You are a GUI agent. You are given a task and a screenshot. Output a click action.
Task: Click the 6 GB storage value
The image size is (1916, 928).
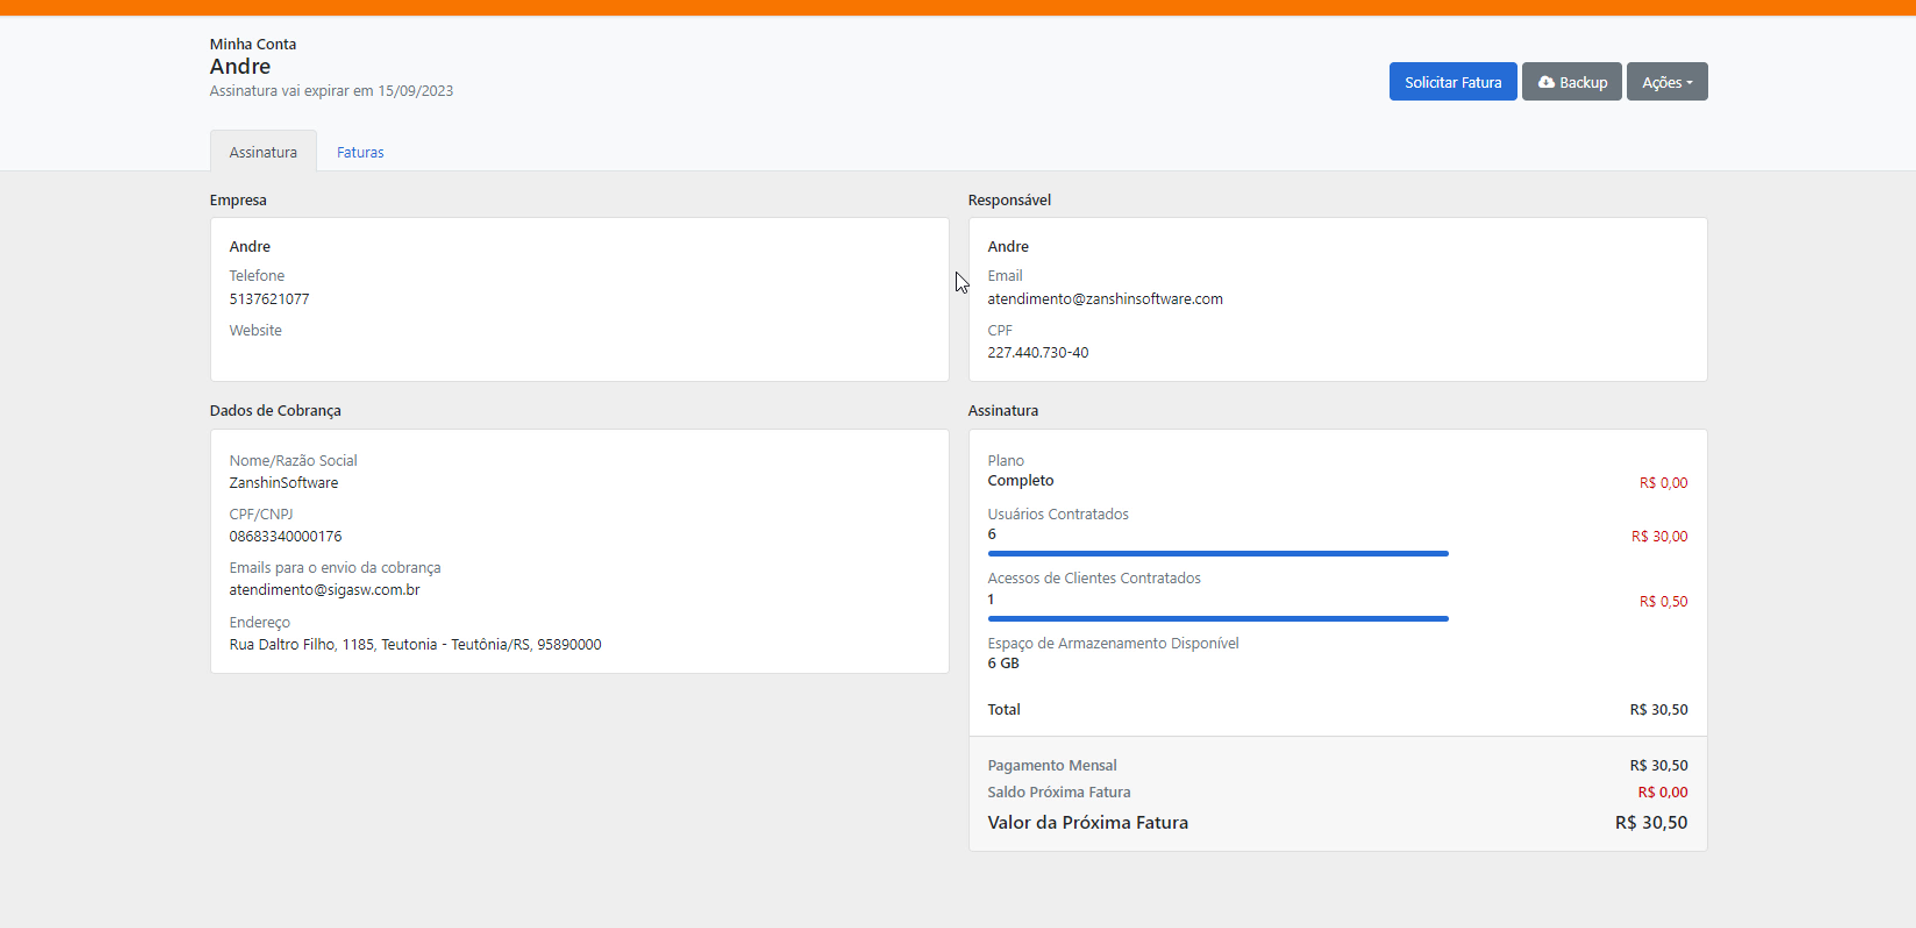click(1003, 664)
